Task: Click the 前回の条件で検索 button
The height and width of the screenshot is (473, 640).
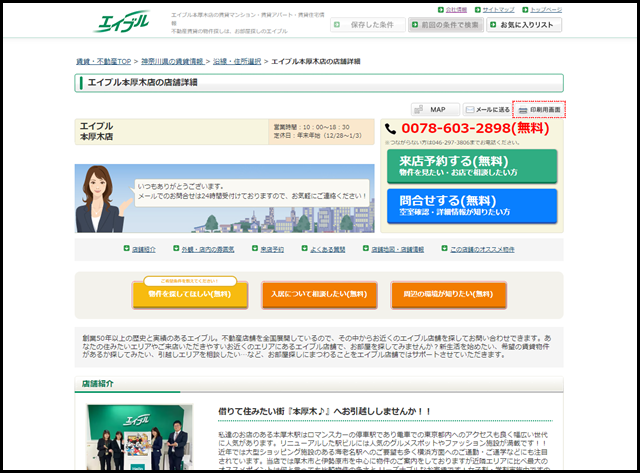Action: 446,25
